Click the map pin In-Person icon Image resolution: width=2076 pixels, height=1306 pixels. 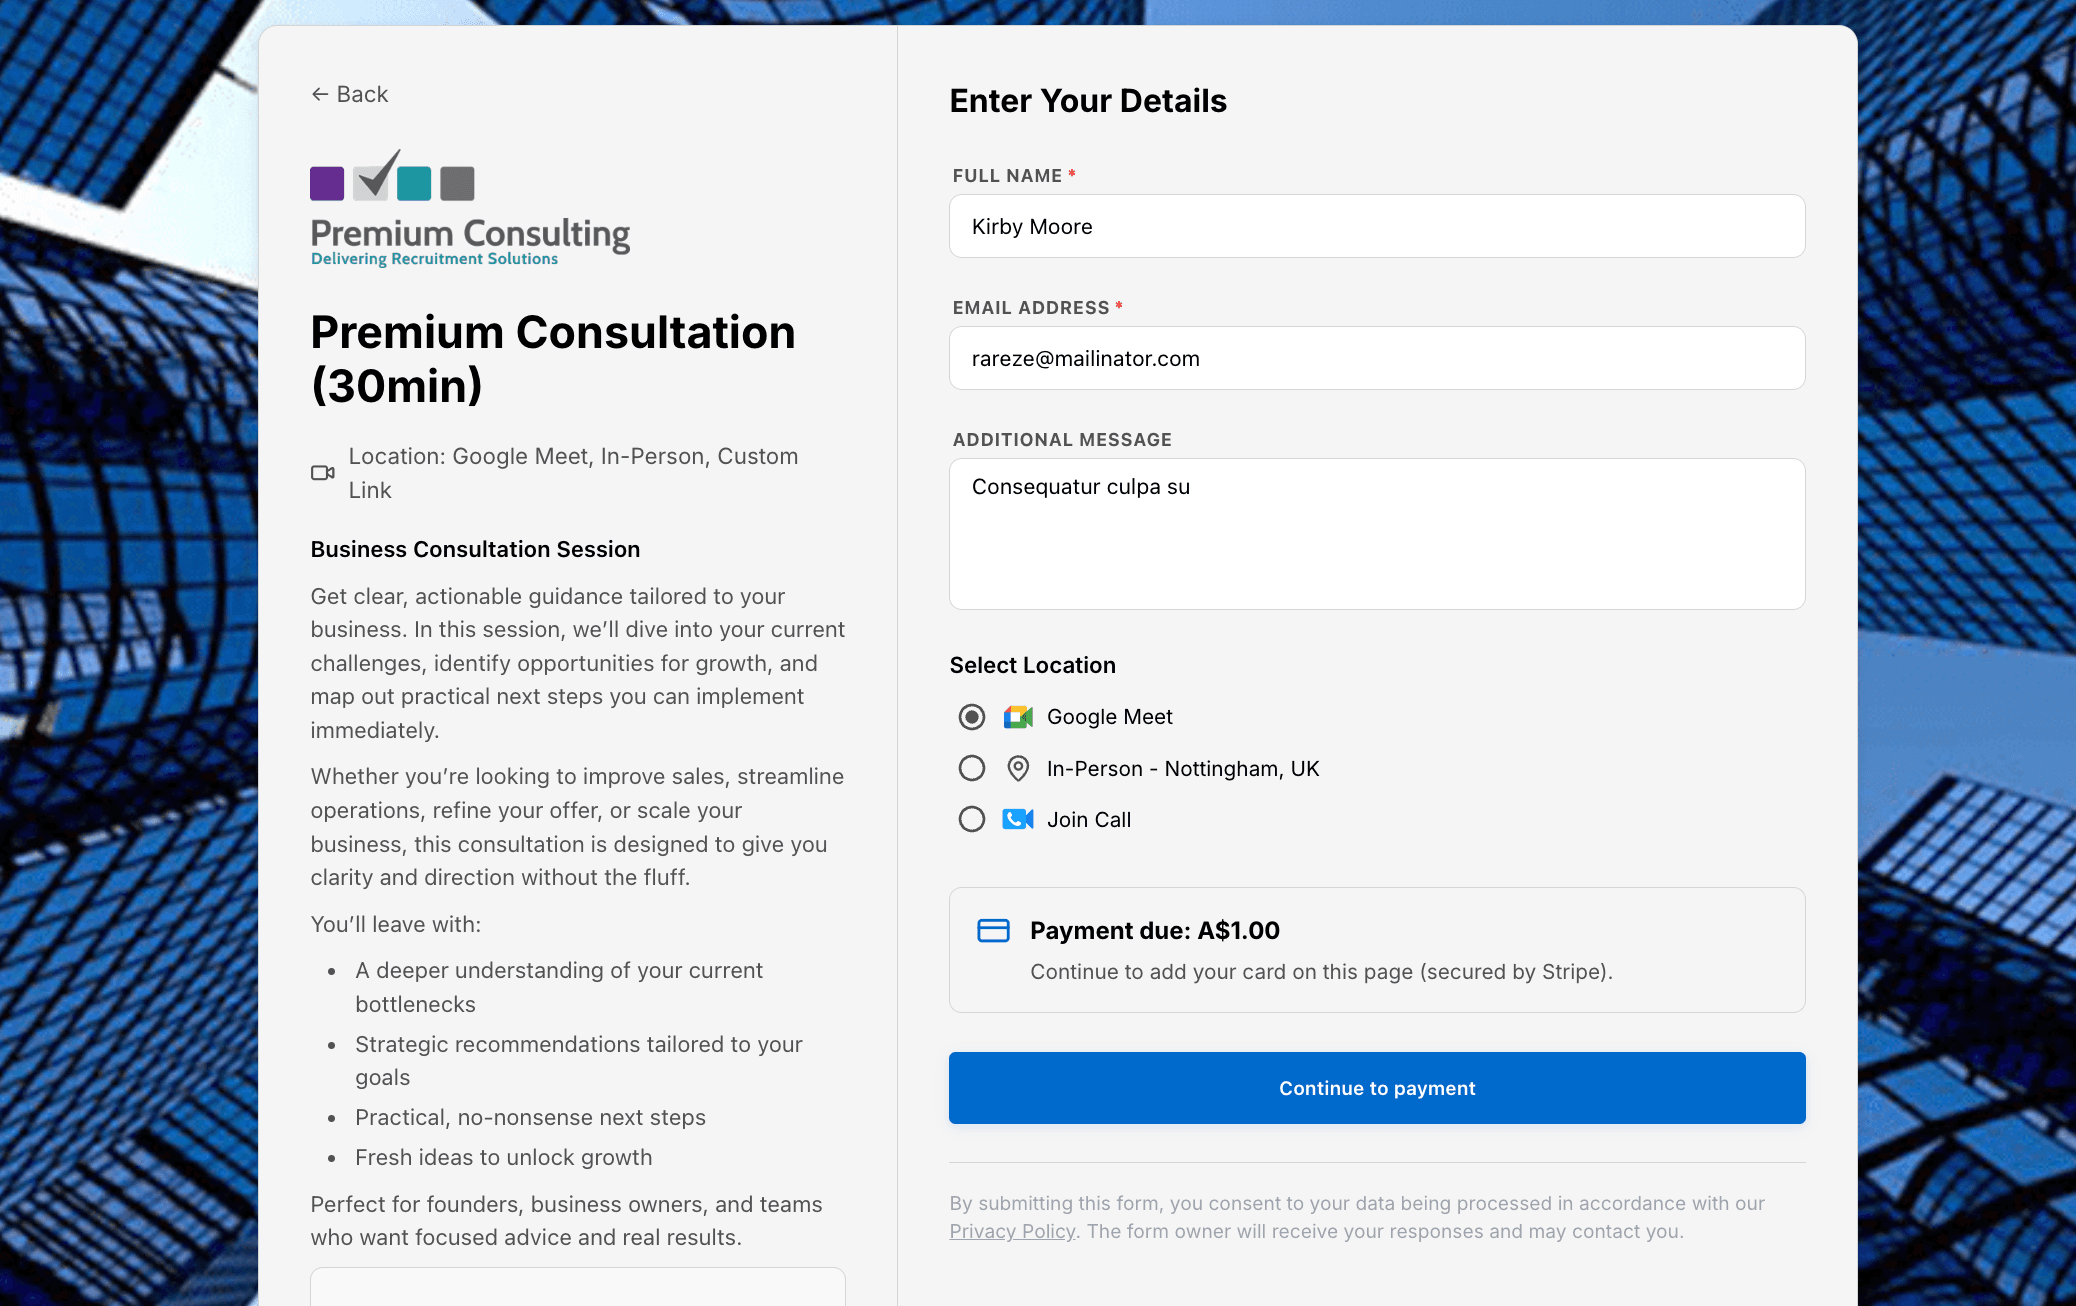pos(1018,768)
